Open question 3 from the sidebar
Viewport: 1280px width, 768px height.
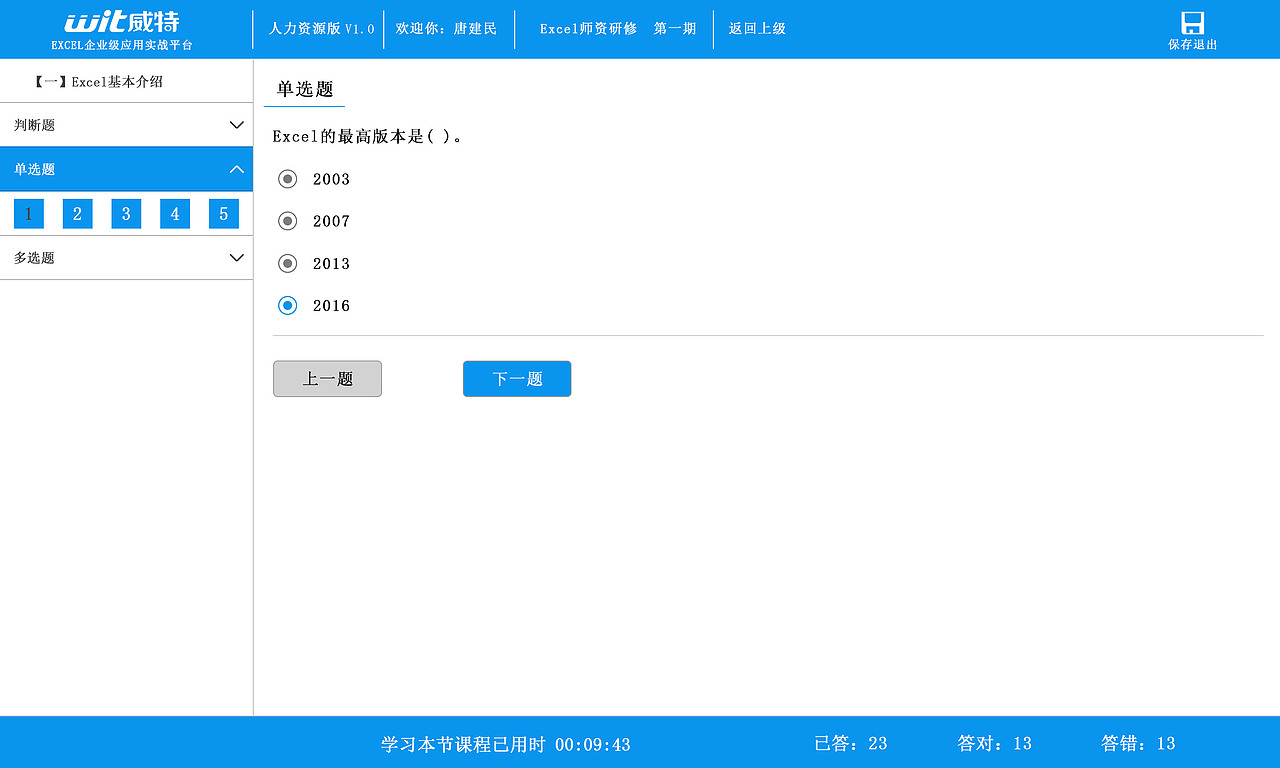click(126, 213)
